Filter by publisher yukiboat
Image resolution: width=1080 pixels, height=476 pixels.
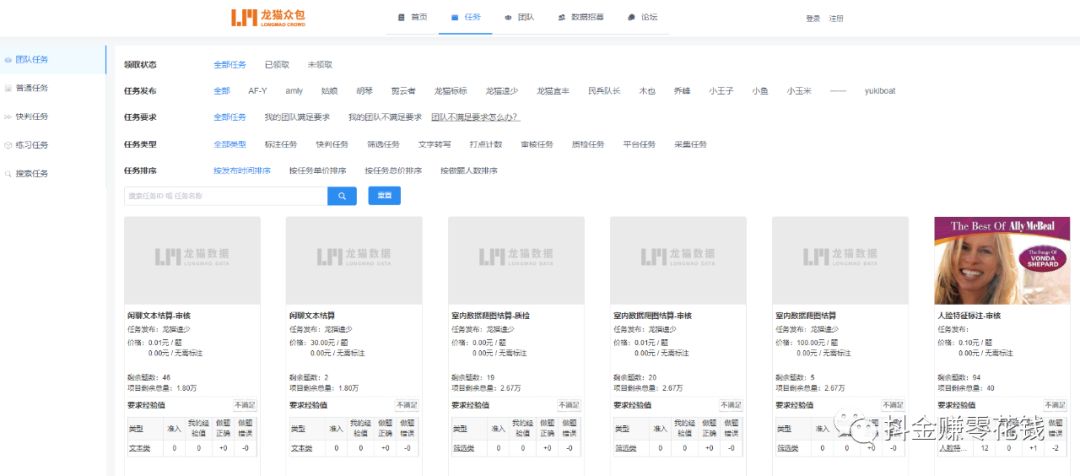pyautogui.click(x=880, y=91)
